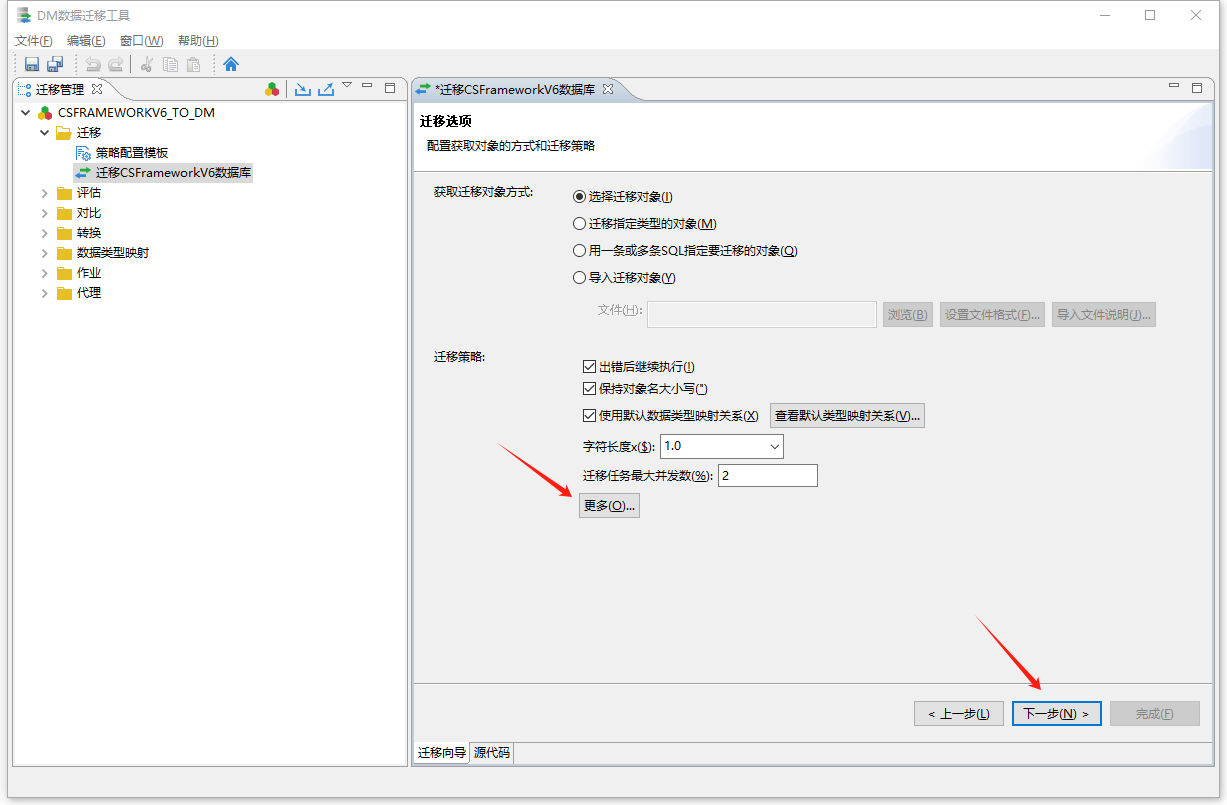Expand the 评估 folder node
Viewport: 1227px width, 805px height.
pyautogui.click(x=45, y=193)
